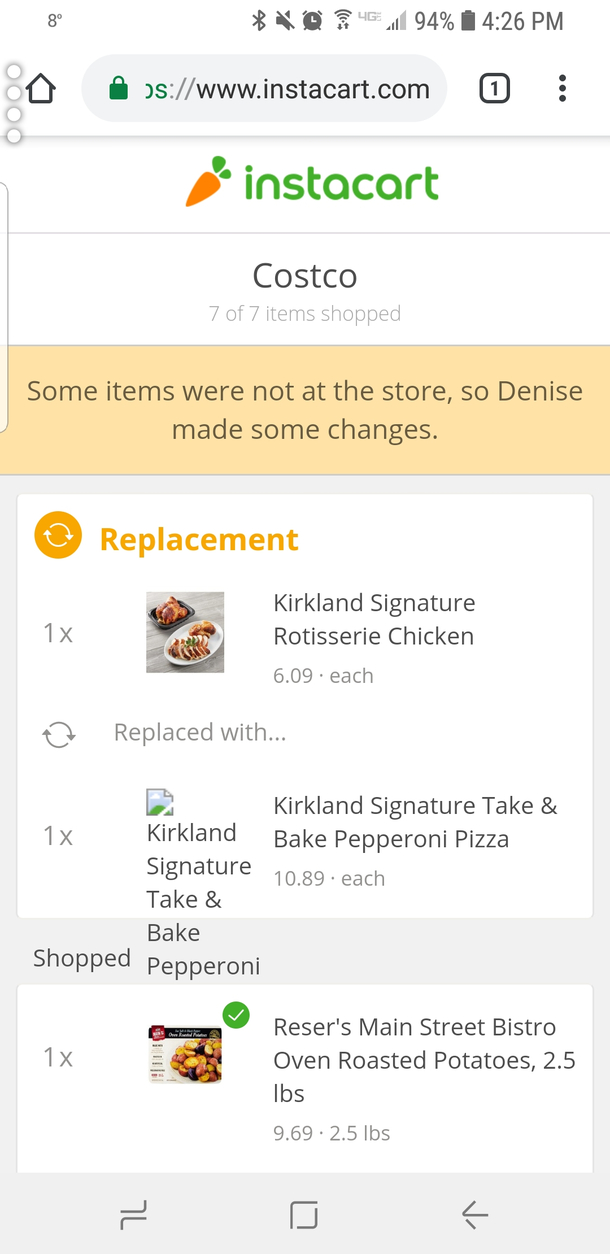Click the orange Replacement sync icon
The width and height of the screenshot is (610, 1254).
tap(58, 535)
